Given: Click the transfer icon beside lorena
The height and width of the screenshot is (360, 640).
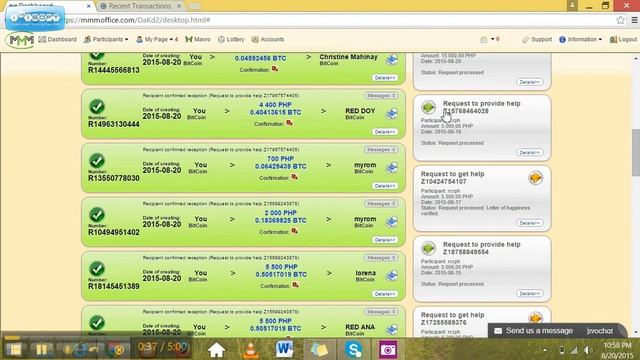Looking at the screenshot, I should pos(392,276).
